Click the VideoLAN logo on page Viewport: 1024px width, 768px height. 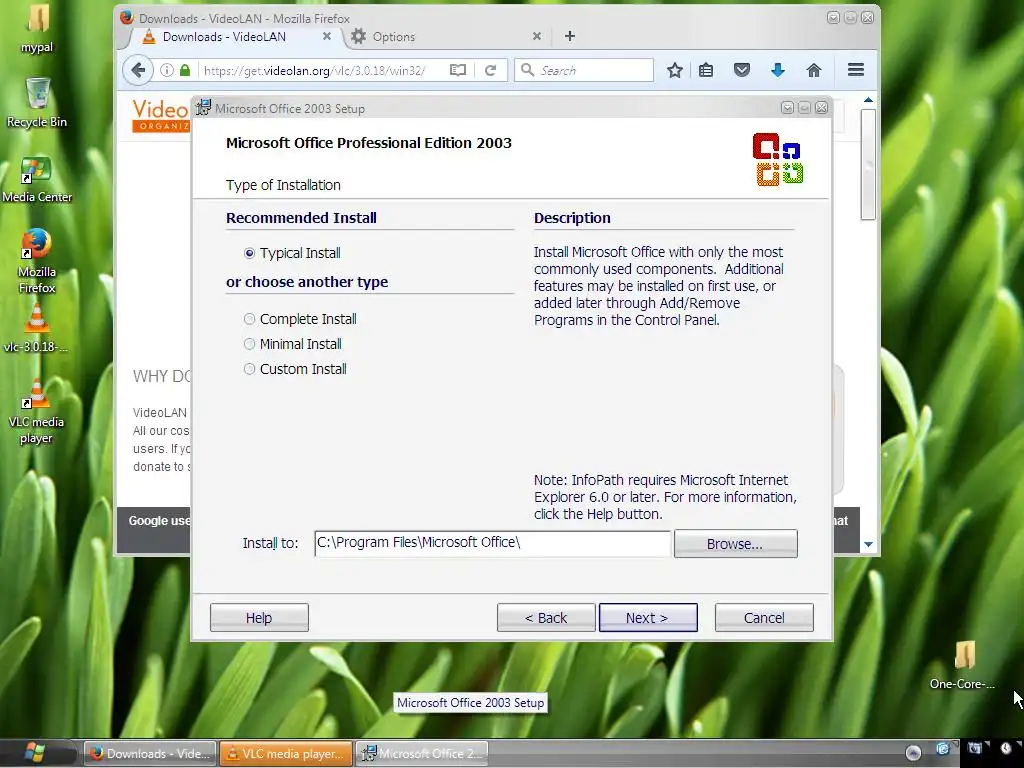click(x=161, y=116)
